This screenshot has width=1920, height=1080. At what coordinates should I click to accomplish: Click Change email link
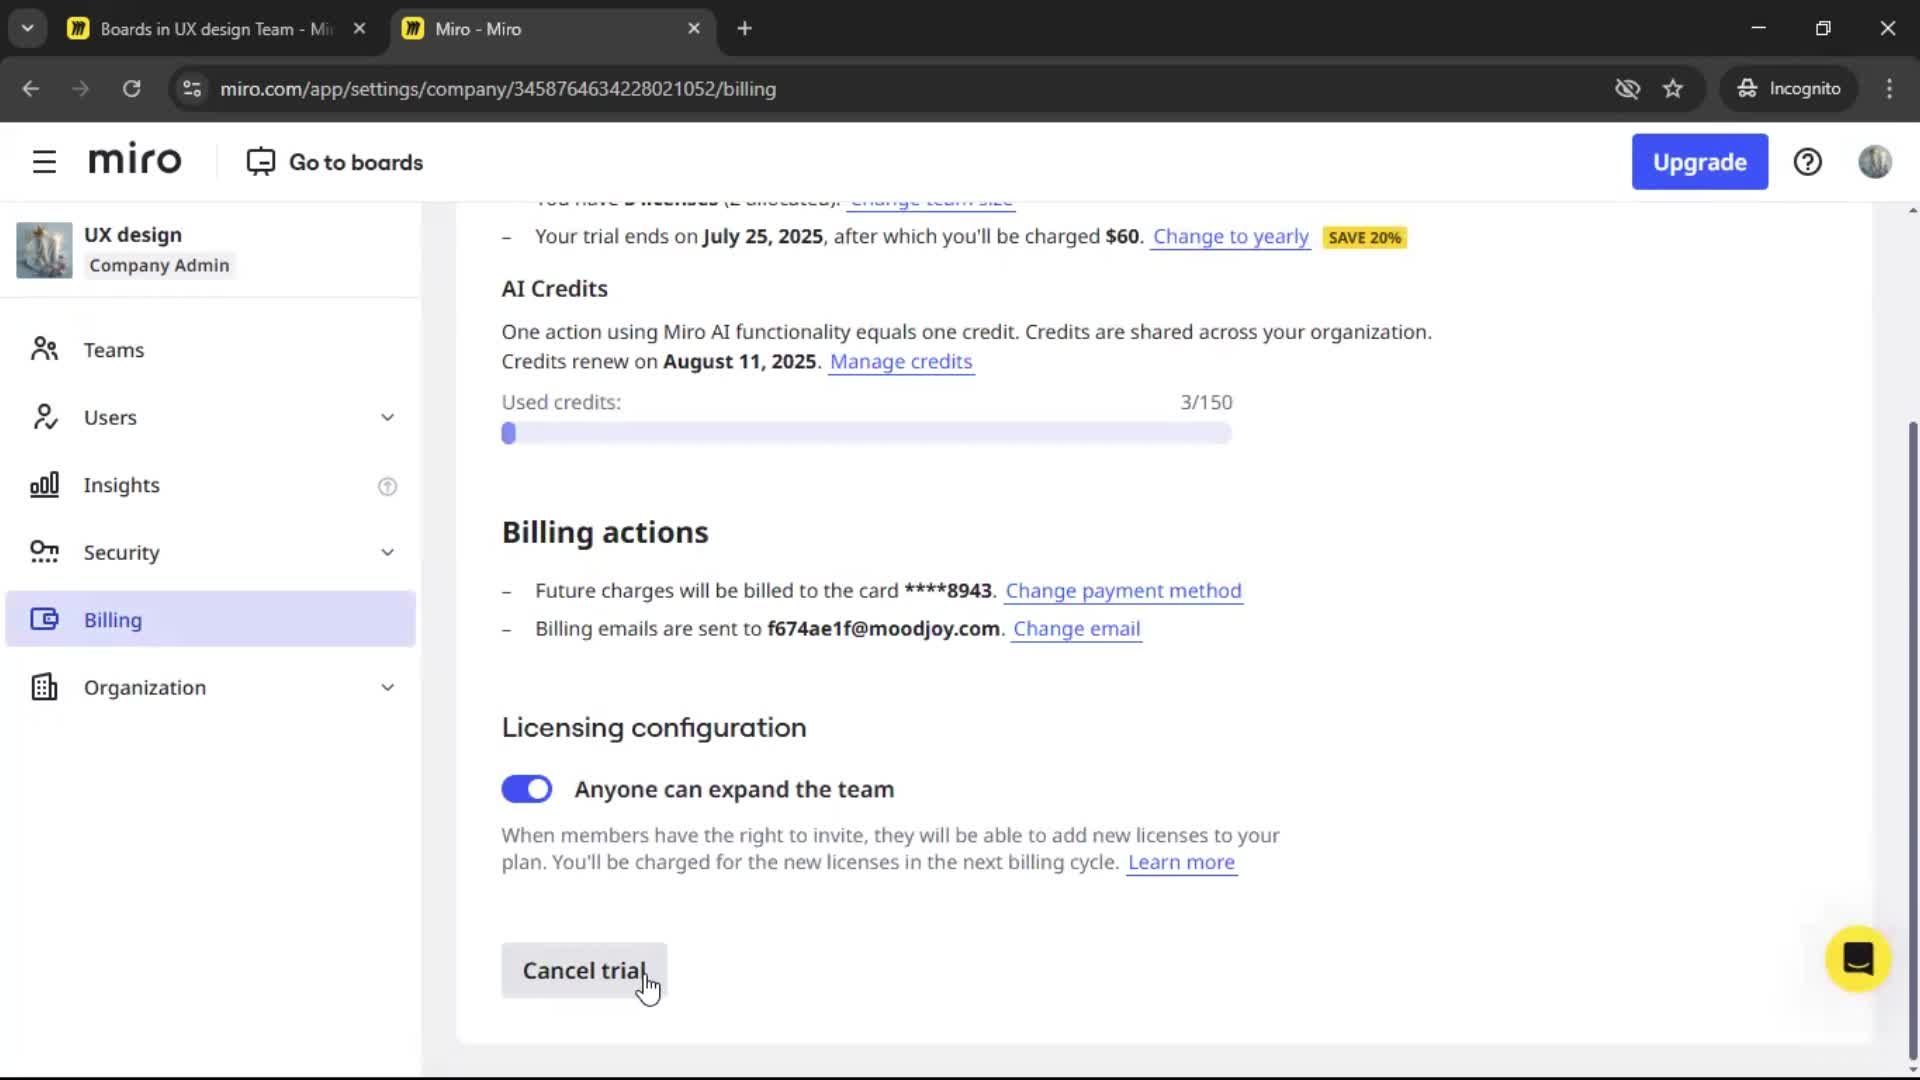pyautogui.click(x=1076, y=629)
